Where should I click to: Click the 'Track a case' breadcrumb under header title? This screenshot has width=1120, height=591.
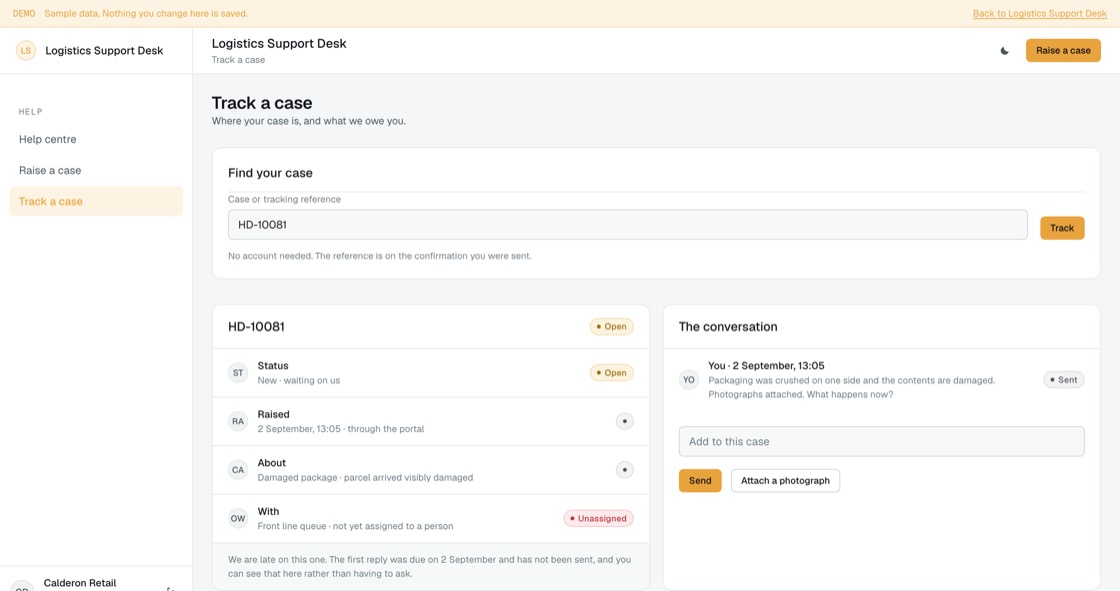click(238, 60)
